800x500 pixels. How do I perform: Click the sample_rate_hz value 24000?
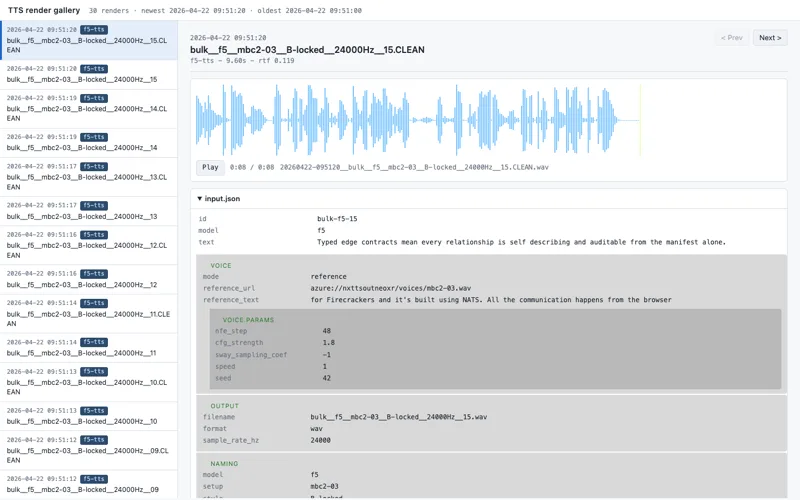click(320, 440)
